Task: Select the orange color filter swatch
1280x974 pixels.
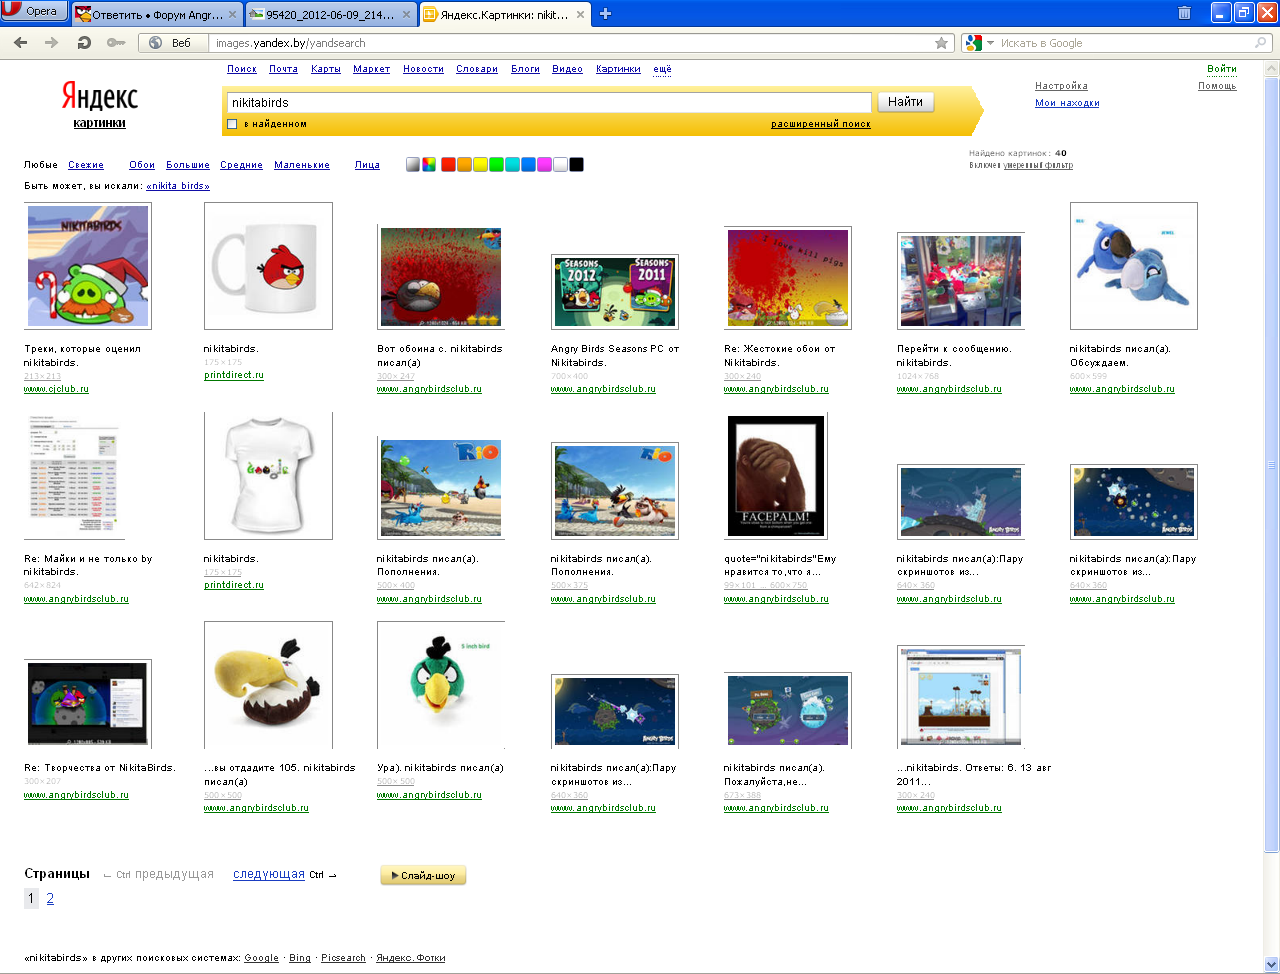Action: (464, 165)
